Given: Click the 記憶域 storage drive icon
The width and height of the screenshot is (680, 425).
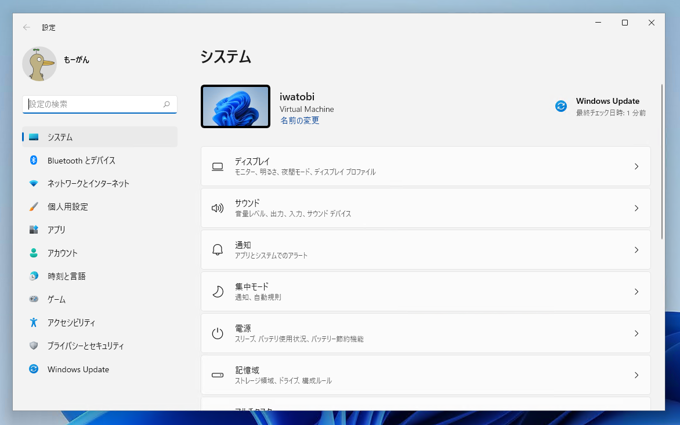Looking at the screenshot, I should [x=217, y=375].
